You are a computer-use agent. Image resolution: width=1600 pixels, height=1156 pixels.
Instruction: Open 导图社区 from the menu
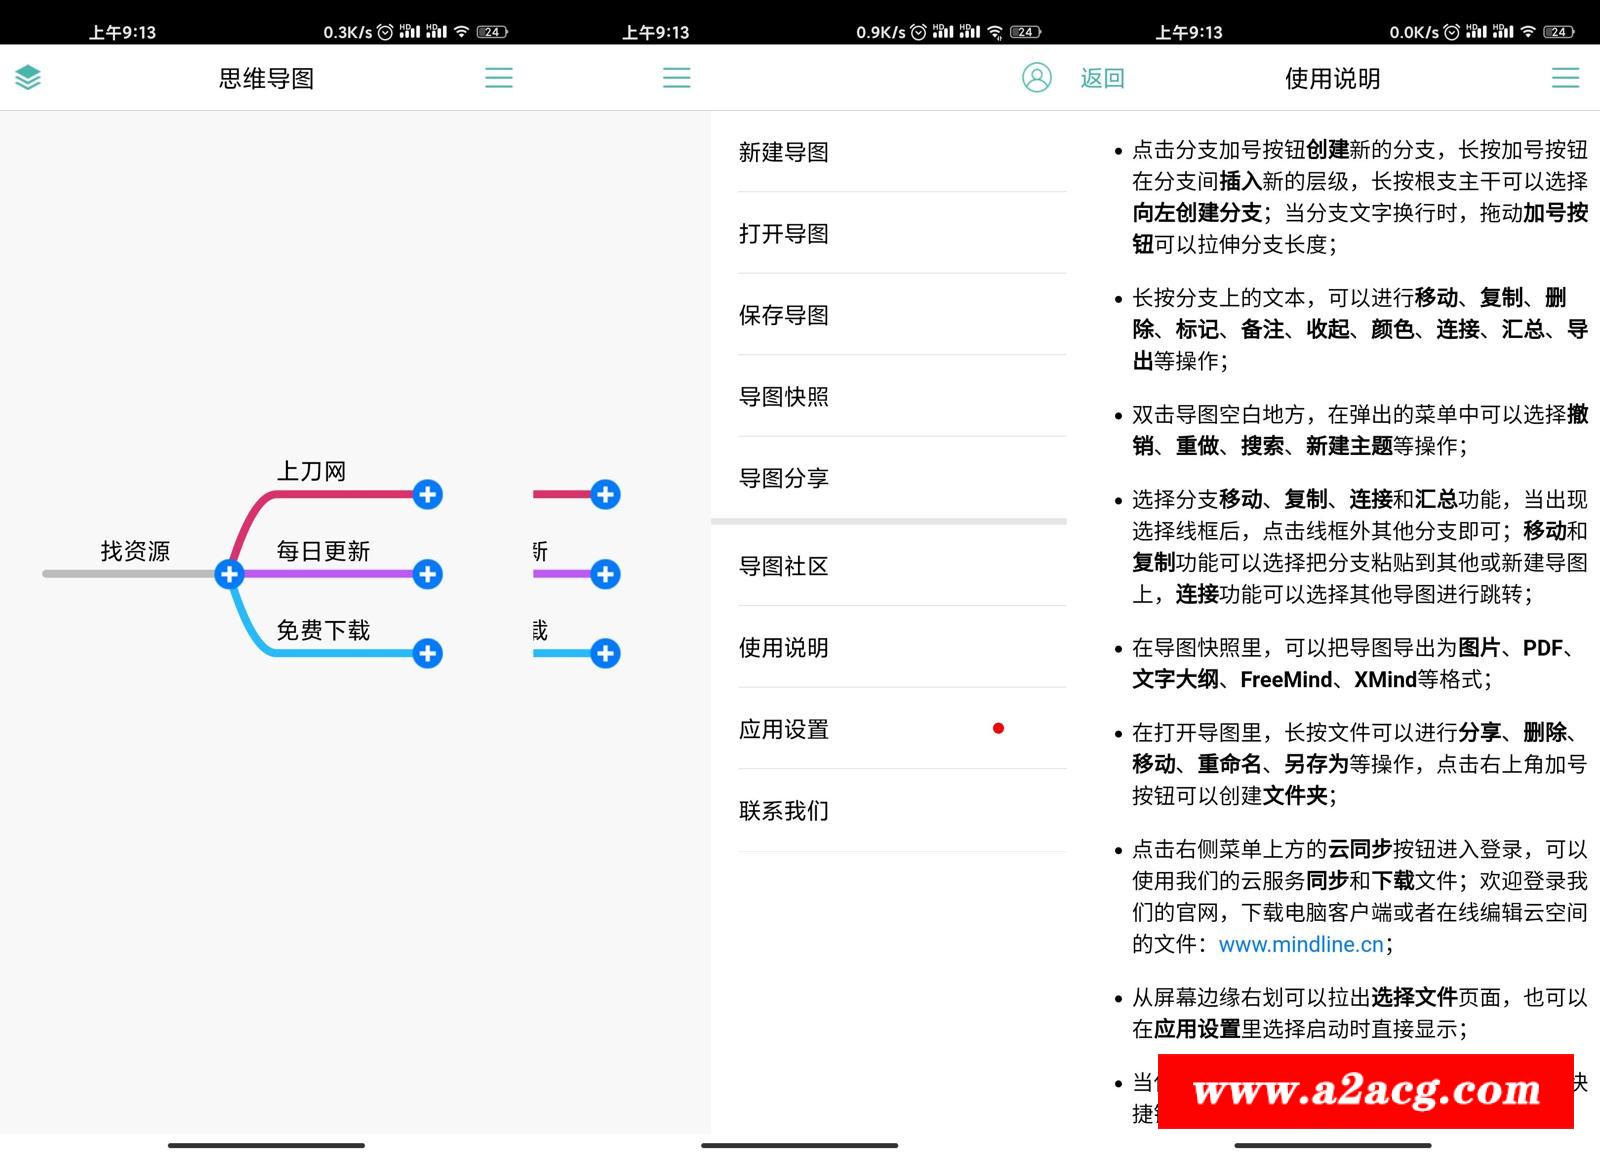tap(784, 566)
